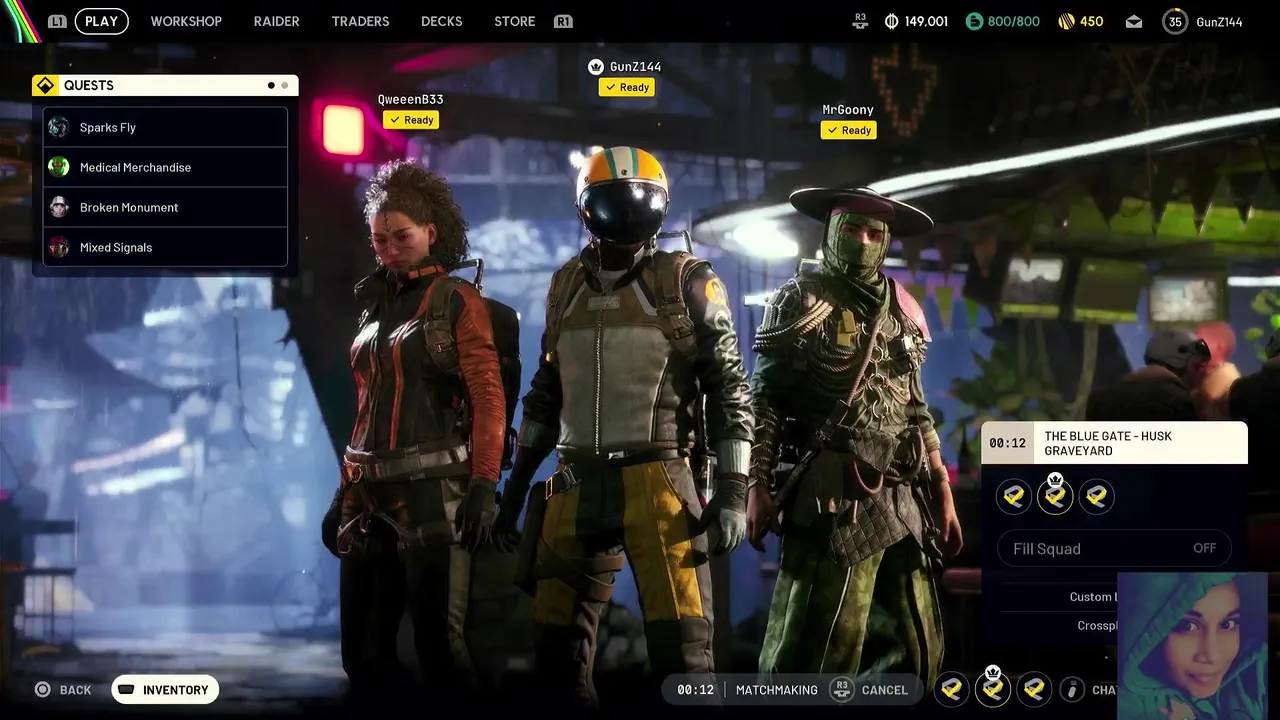The height and width of the screenshot is (720, 1280).
Task: Click The Blue Gate - Husk Graveyard title
Action: pyautogui.click(x=1108, y=443)
